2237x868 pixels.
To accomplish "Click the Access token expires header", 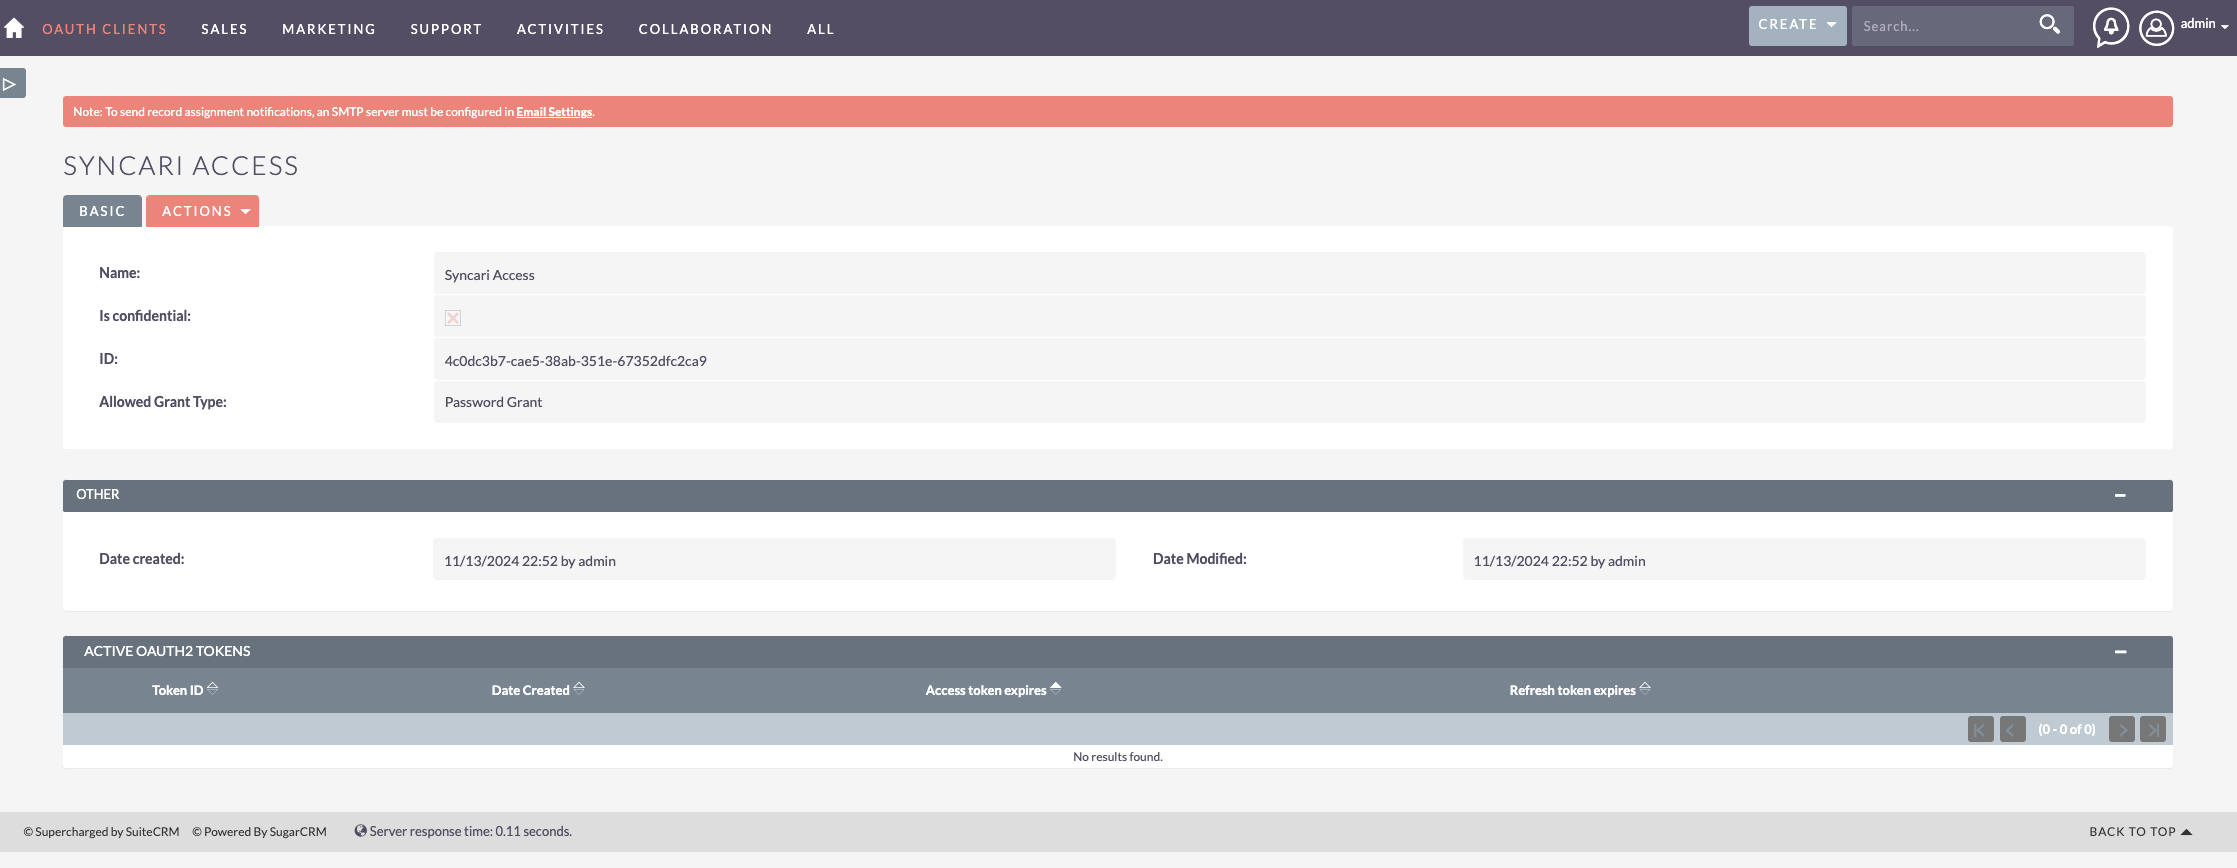I will point(985,690).
